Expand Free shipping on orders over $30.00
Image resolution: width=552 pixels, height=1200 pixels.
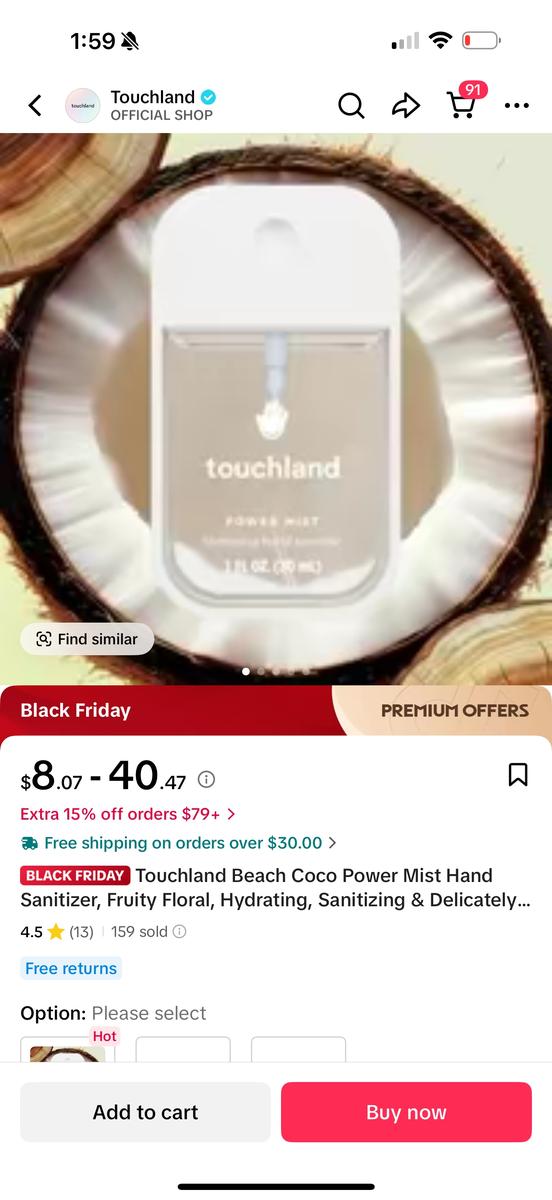pyautogui.click(x=178, y=843)
